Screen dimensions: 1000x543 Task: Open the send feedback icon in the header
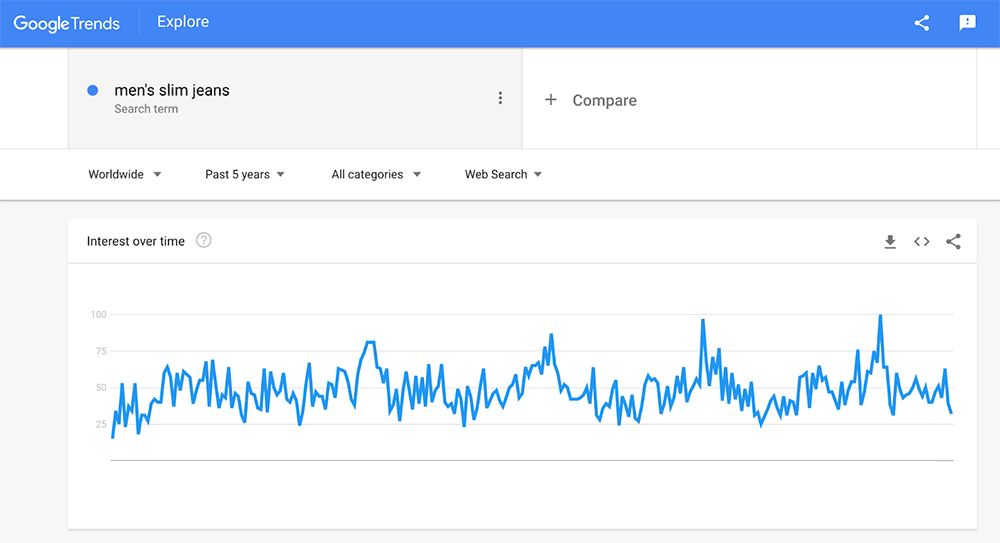pyautogui.click(x=967, y=23)
